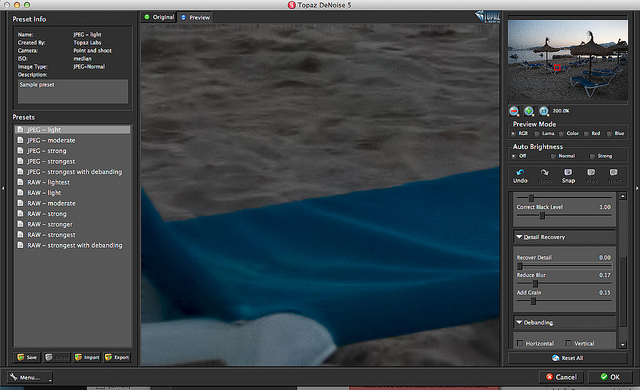Select JPEG - strongest with debanding preset
This screenshot has height=390, width=640.
(73, 172)
